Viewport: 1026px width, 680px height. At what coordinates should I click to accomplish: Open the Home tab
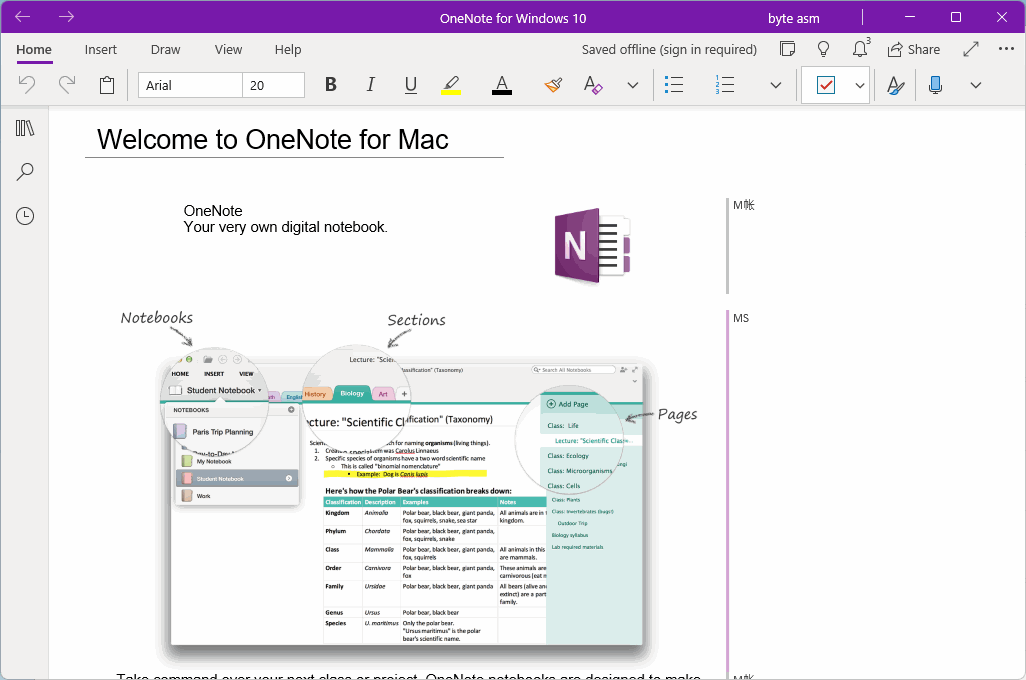(34, 50)
